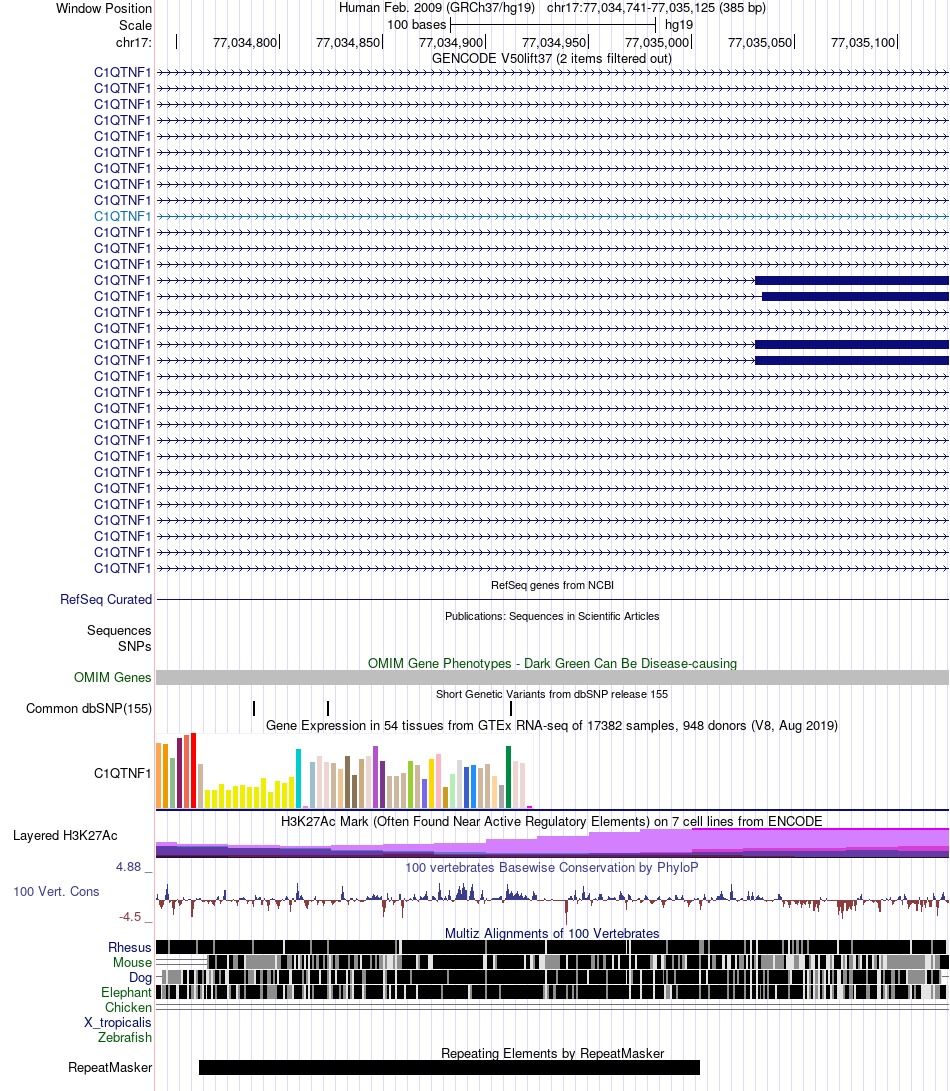The width and height of the screenshot is (950, 1091).
Task: Click the X_tropicalis alignment label
Action: tap(118, 1022)
